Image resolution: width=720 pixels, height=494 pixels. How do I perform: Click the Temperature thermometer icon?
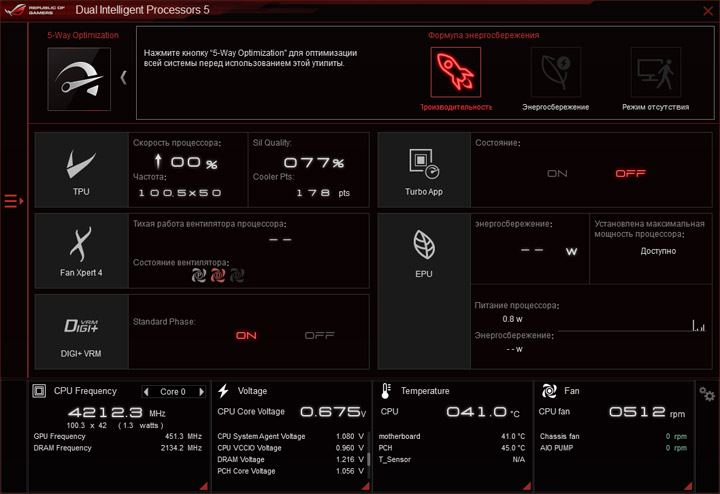386,391
